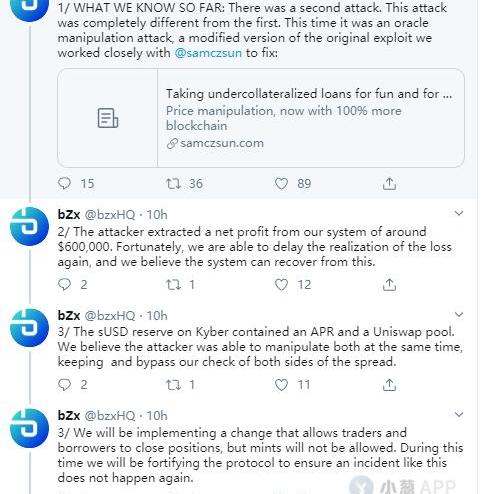Reply to the sUSD reserve tweet

coord(64,385)
